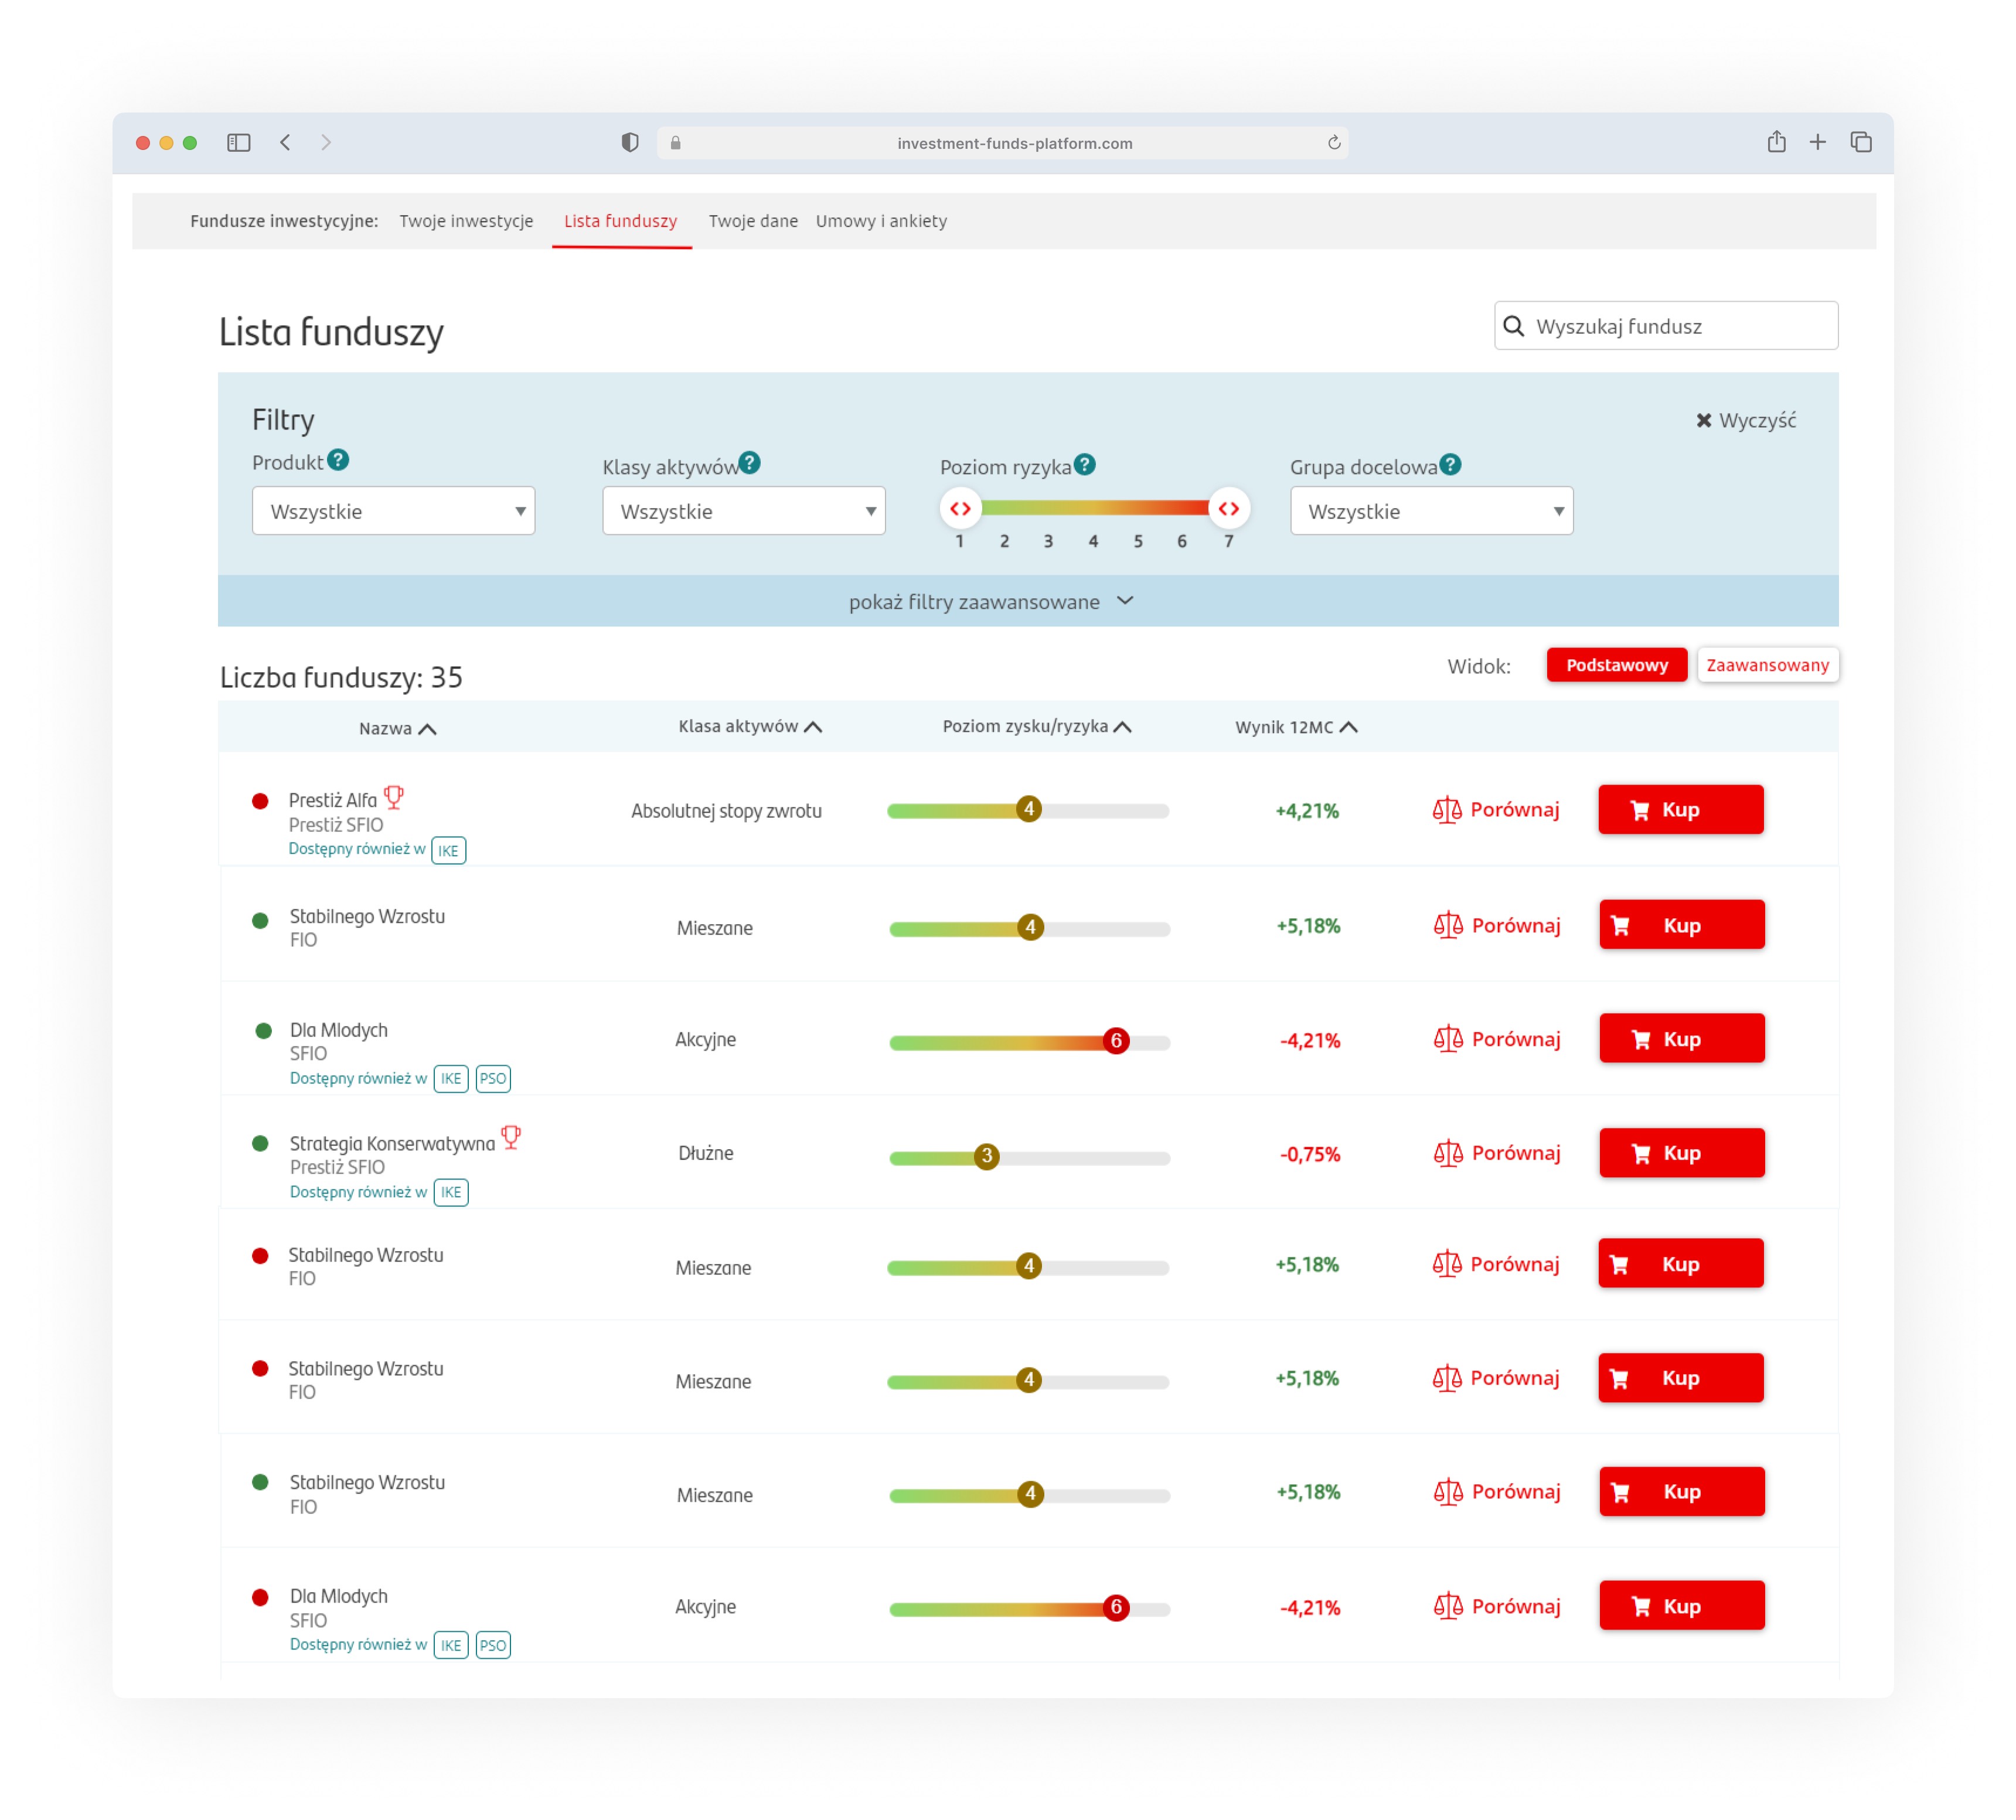Click the comparison scales icon for Dla Mlodych
The image size is (2016, 1820).
pyautogui.click(x=1449, y=1039)
